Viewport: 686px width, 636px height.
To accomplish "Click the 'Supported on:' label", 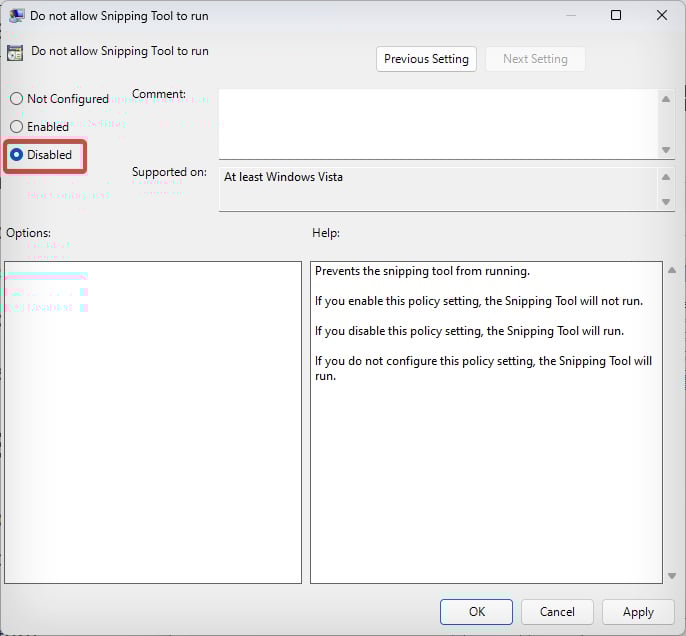I will pyautogui.click(x=169, y=172).
